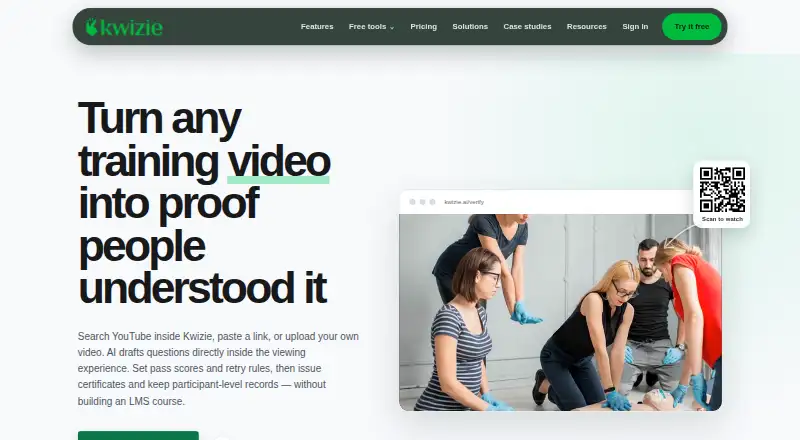Expand the Free tools dropdown
This screenshot has width=800, height=440.
click(371, 27)
